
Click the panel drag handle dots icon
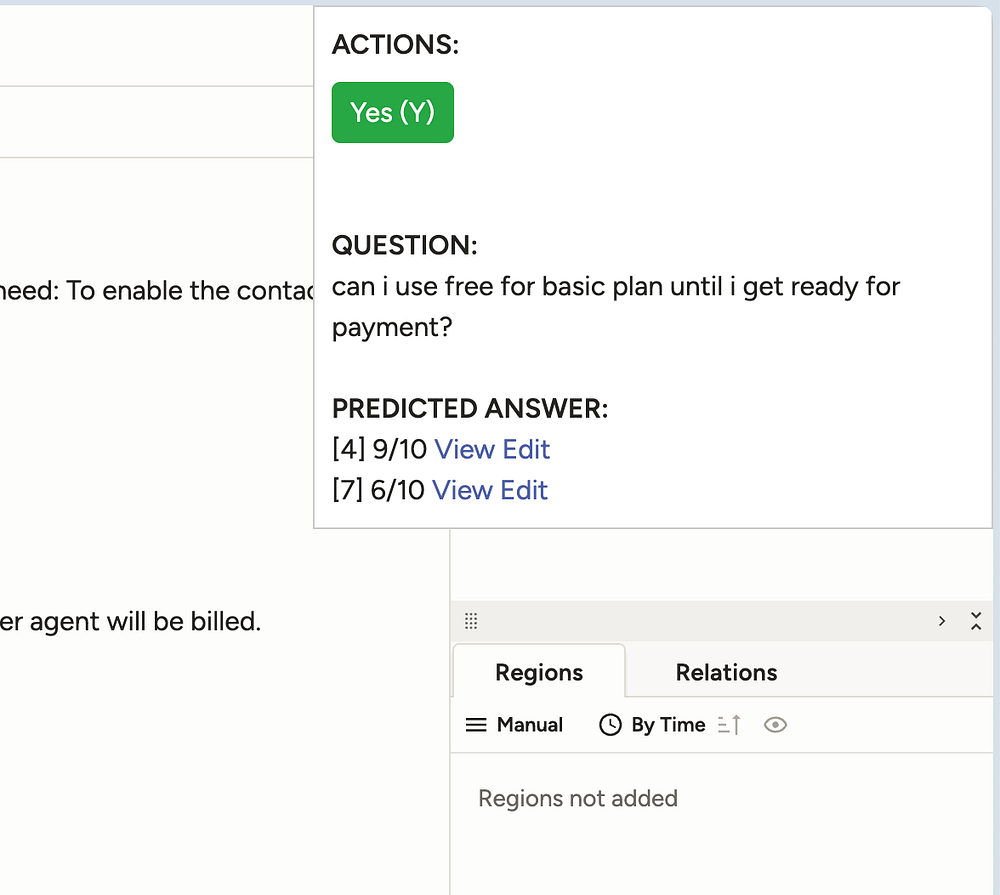(471, 622)
